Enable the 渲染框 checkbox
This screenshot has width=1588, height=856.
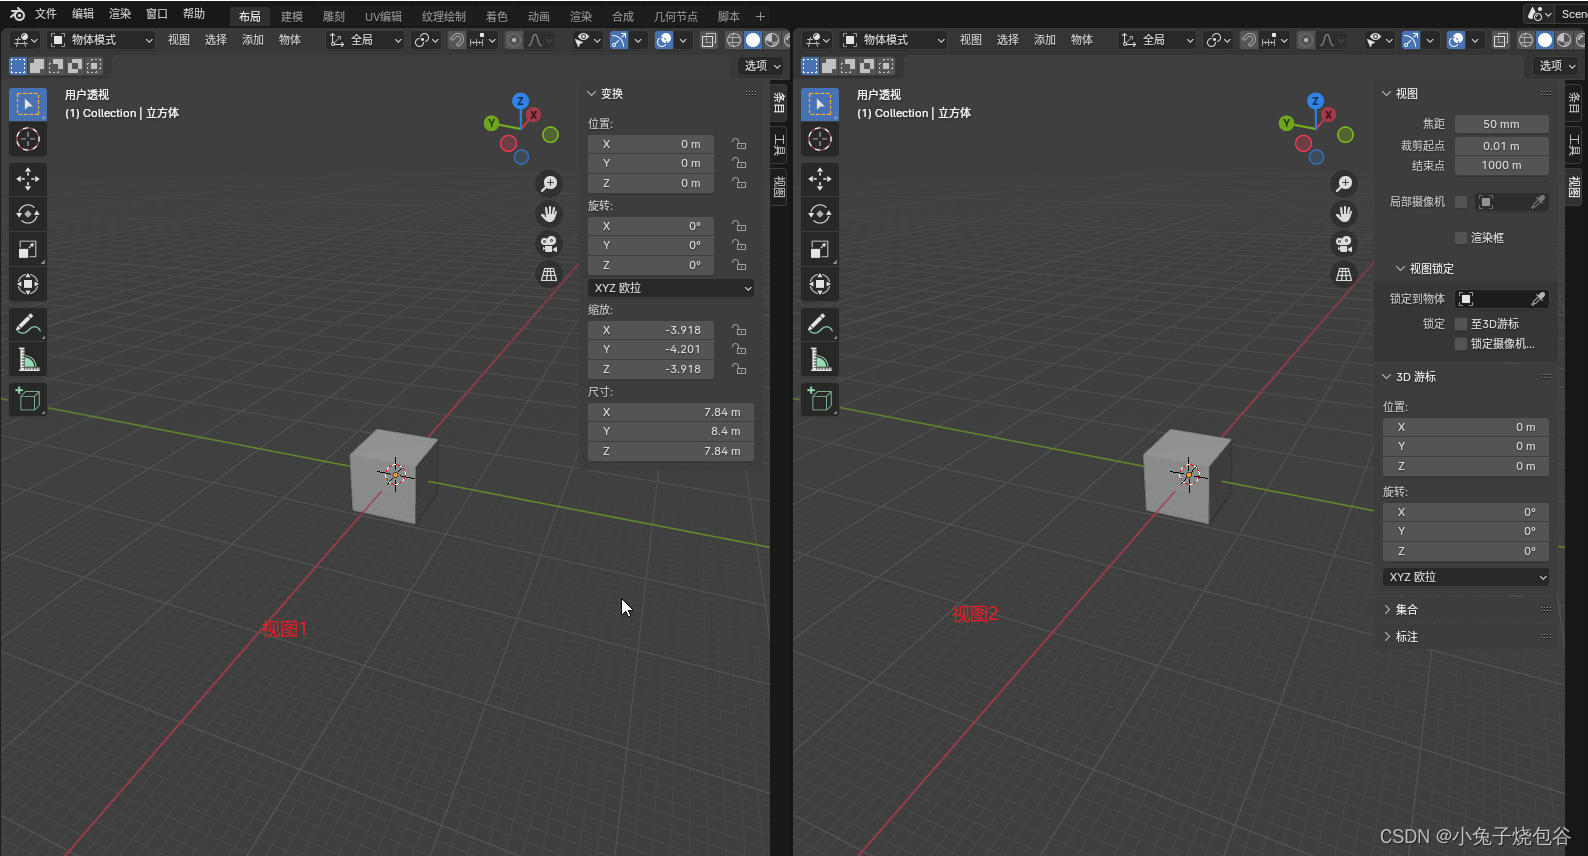[x=1461, y=238]
